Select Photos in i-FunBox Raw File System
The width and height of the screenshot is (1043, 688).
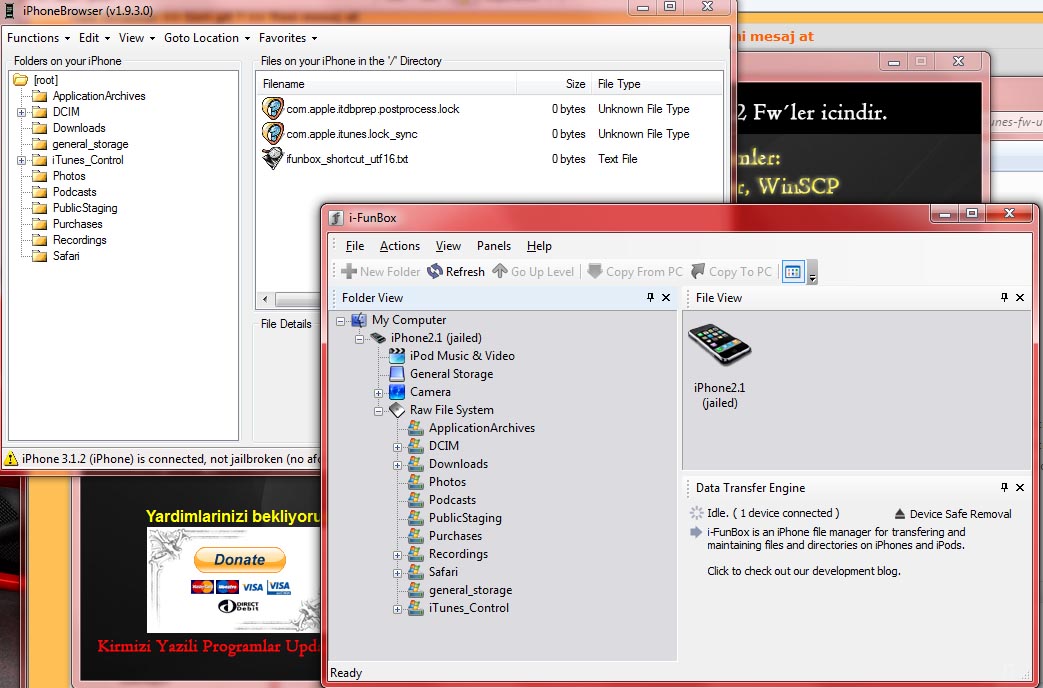[x=447, y=482]
